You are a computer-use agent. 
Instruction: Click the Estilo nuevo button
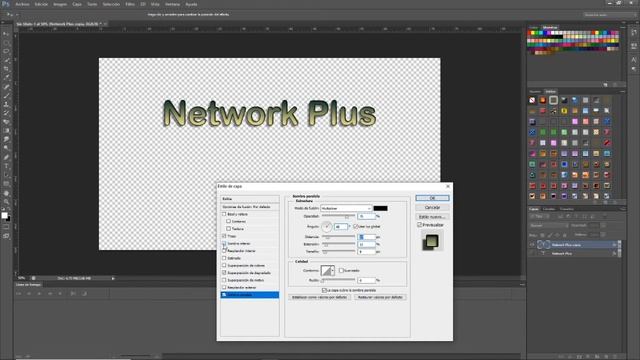point(432,217)
